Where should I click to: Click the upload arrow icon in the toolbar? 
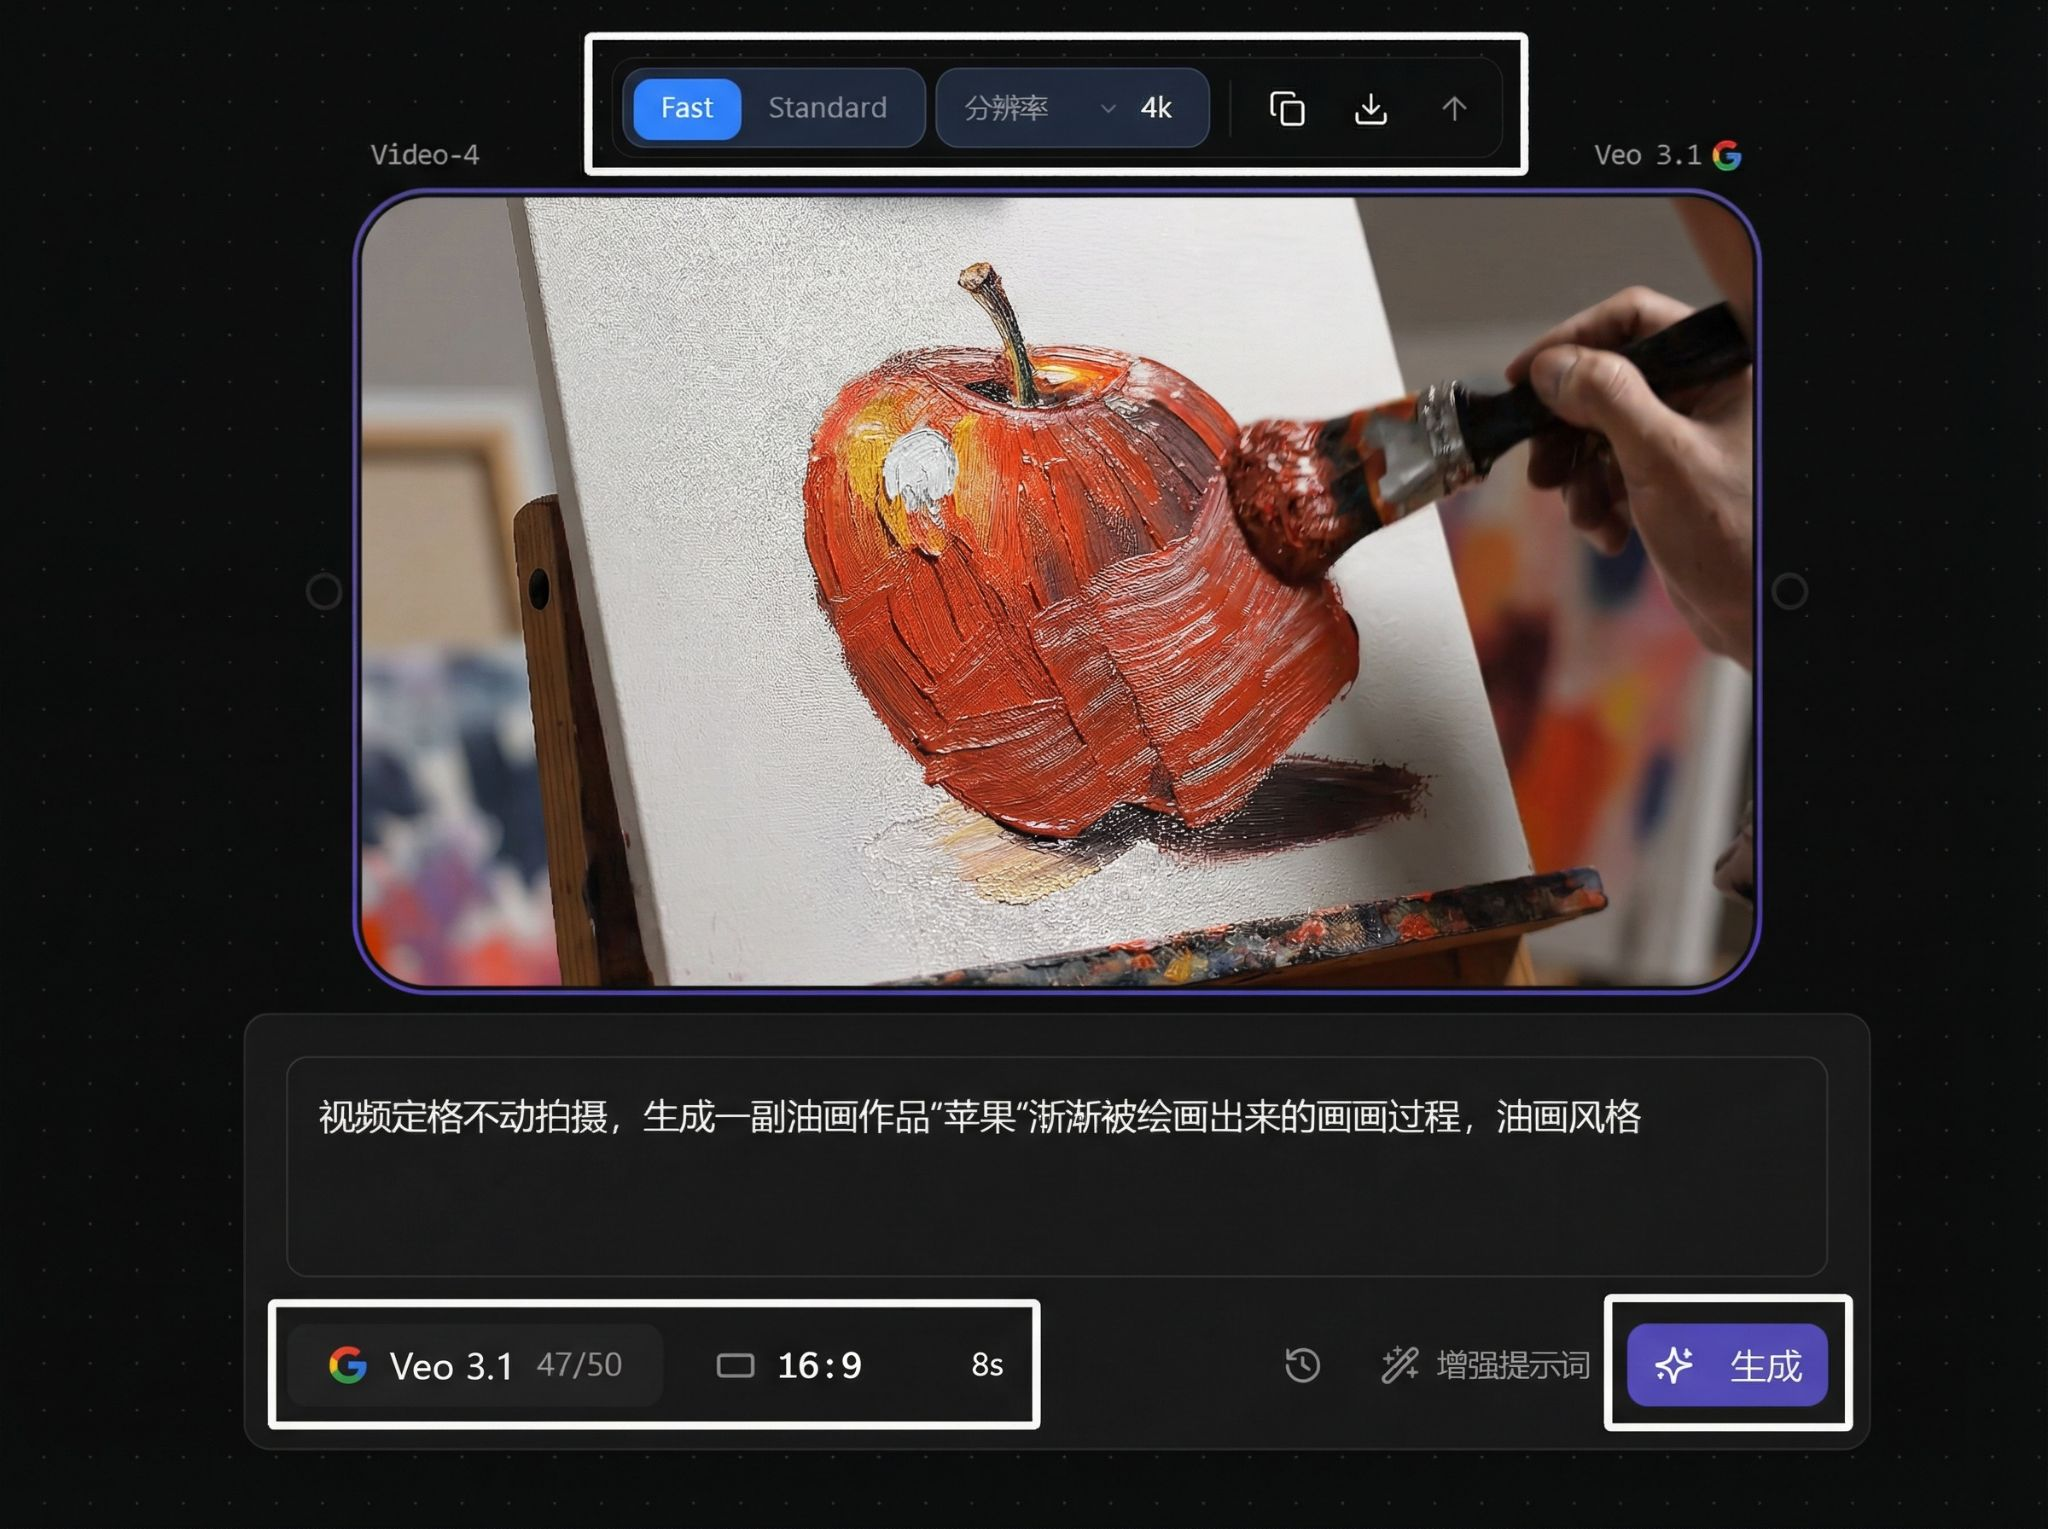1453,109
